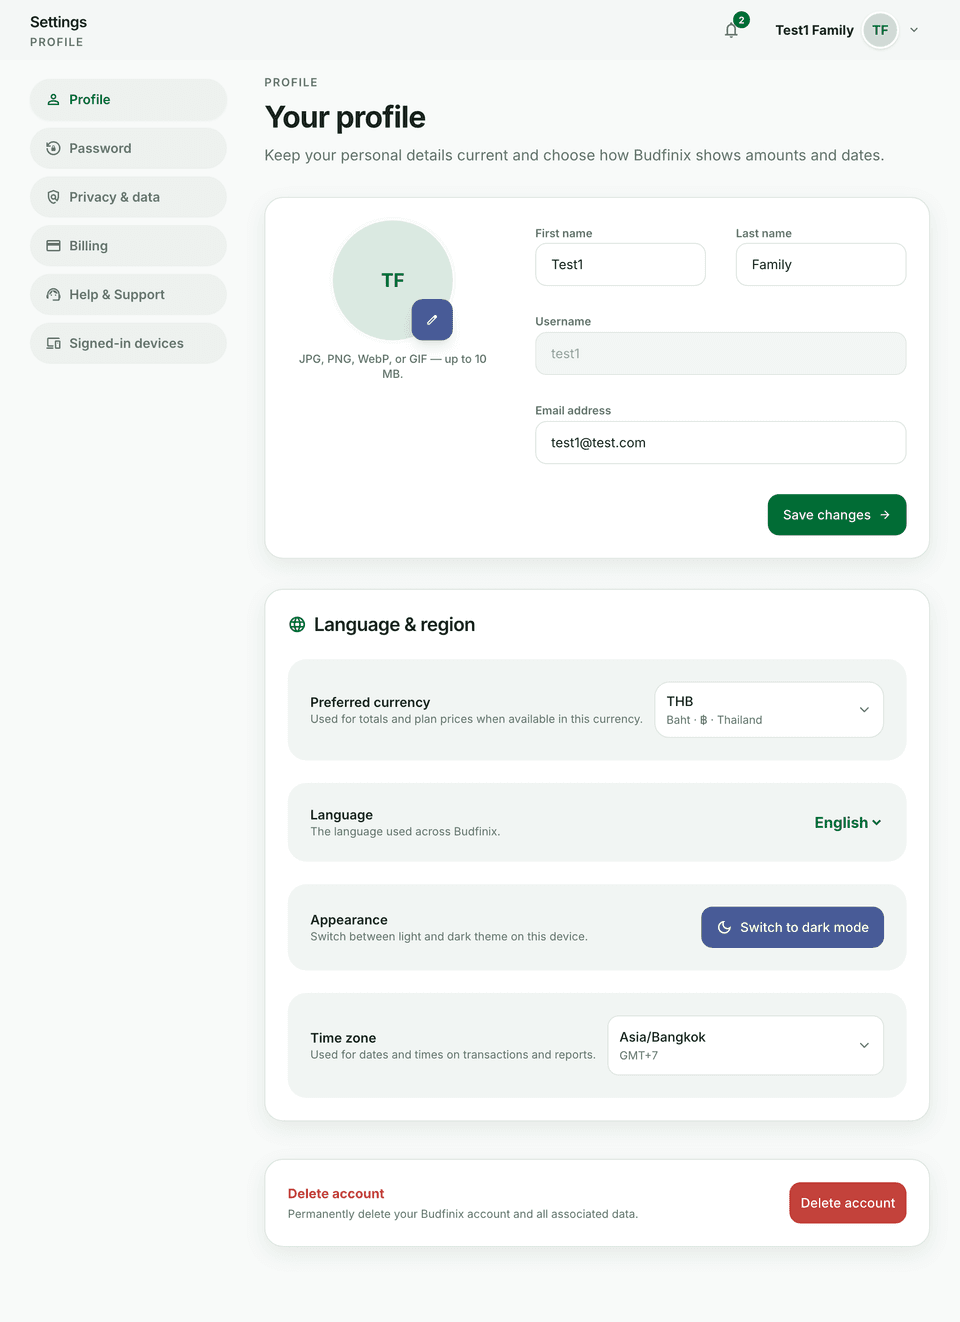Click into the Last name field
The width and height of the screenshot is (960, 1322).
821,265
